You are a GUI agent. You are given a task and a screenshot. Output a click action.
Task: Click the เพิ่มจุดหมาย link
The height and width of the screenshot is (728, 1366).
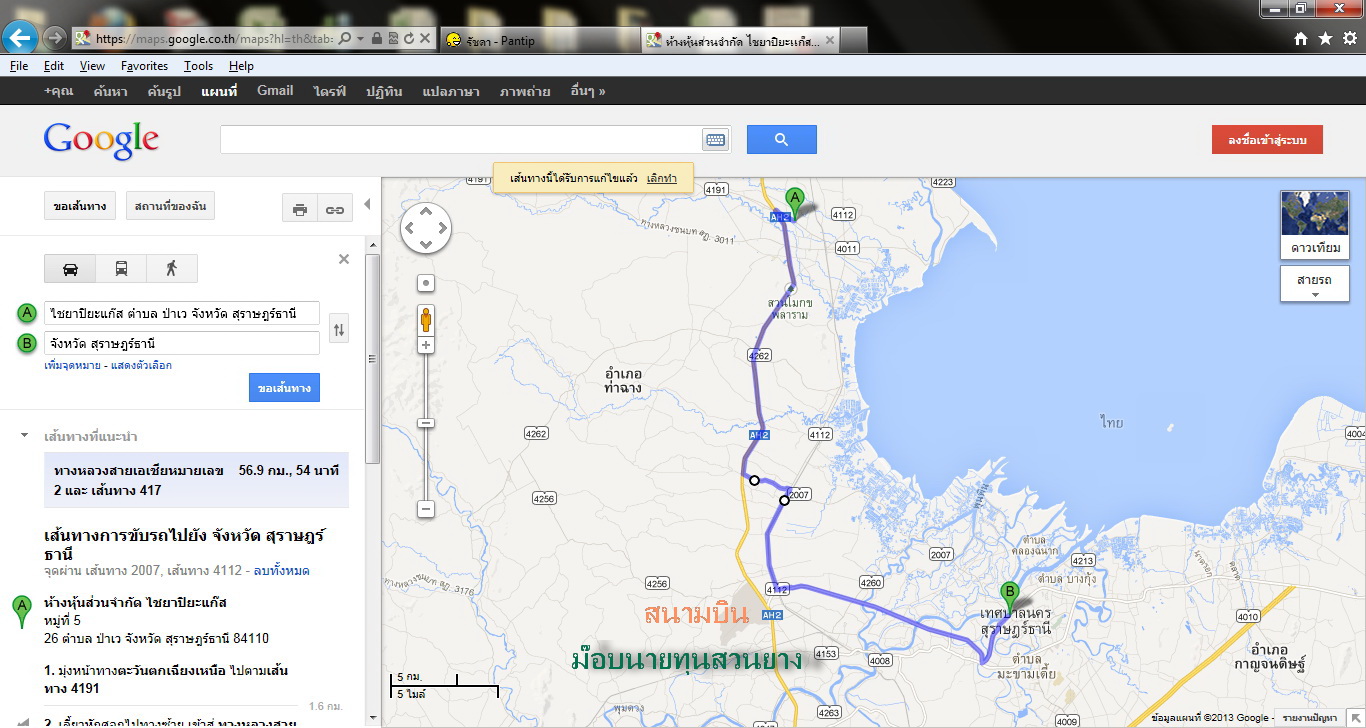[x=73, y=365]
